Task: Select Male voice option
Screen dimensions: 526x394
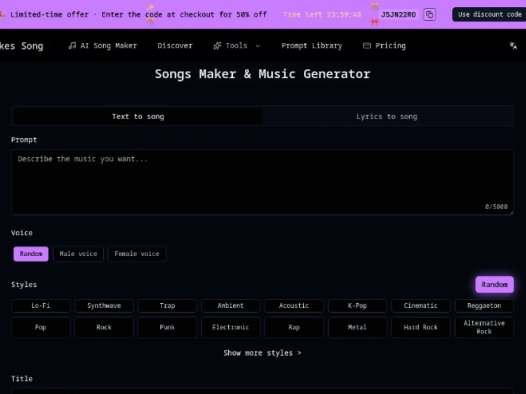Action: coord(78,254)
